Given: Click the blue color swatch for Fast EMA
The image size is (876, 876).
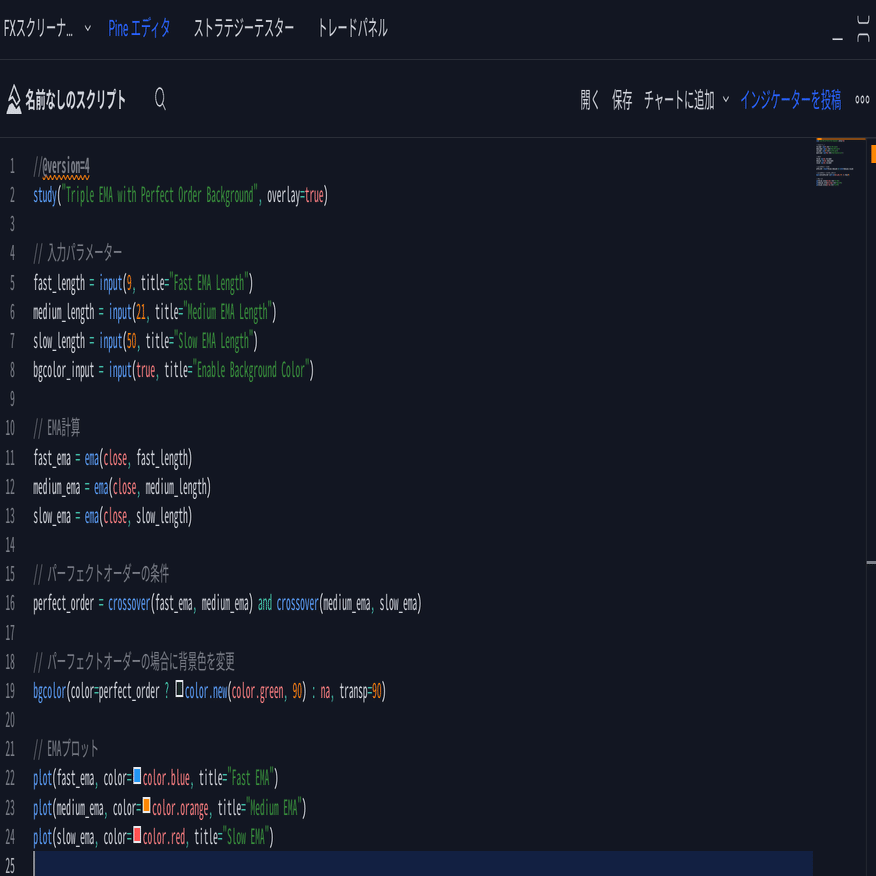Looking at the screenshot, I should click(137, 777).
